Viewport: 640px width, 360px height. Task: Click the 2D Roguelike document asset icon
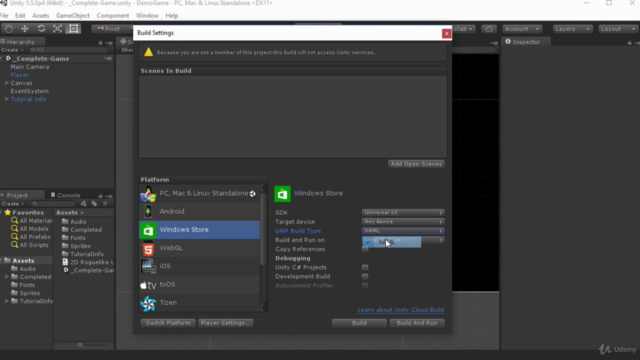(65, 262)
